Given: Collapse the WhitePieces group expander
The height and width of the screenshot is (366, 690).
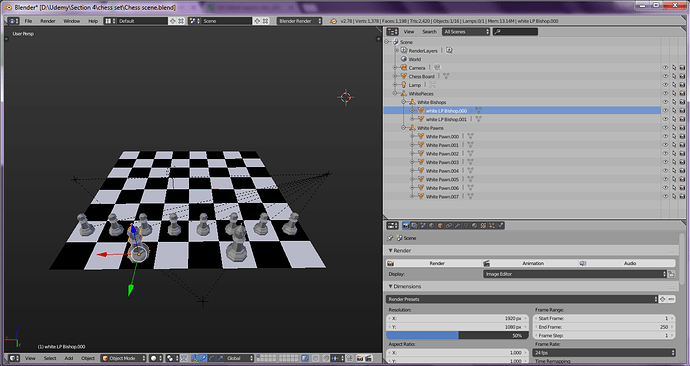Looking at the screenshot, I should tap(395, 93).
